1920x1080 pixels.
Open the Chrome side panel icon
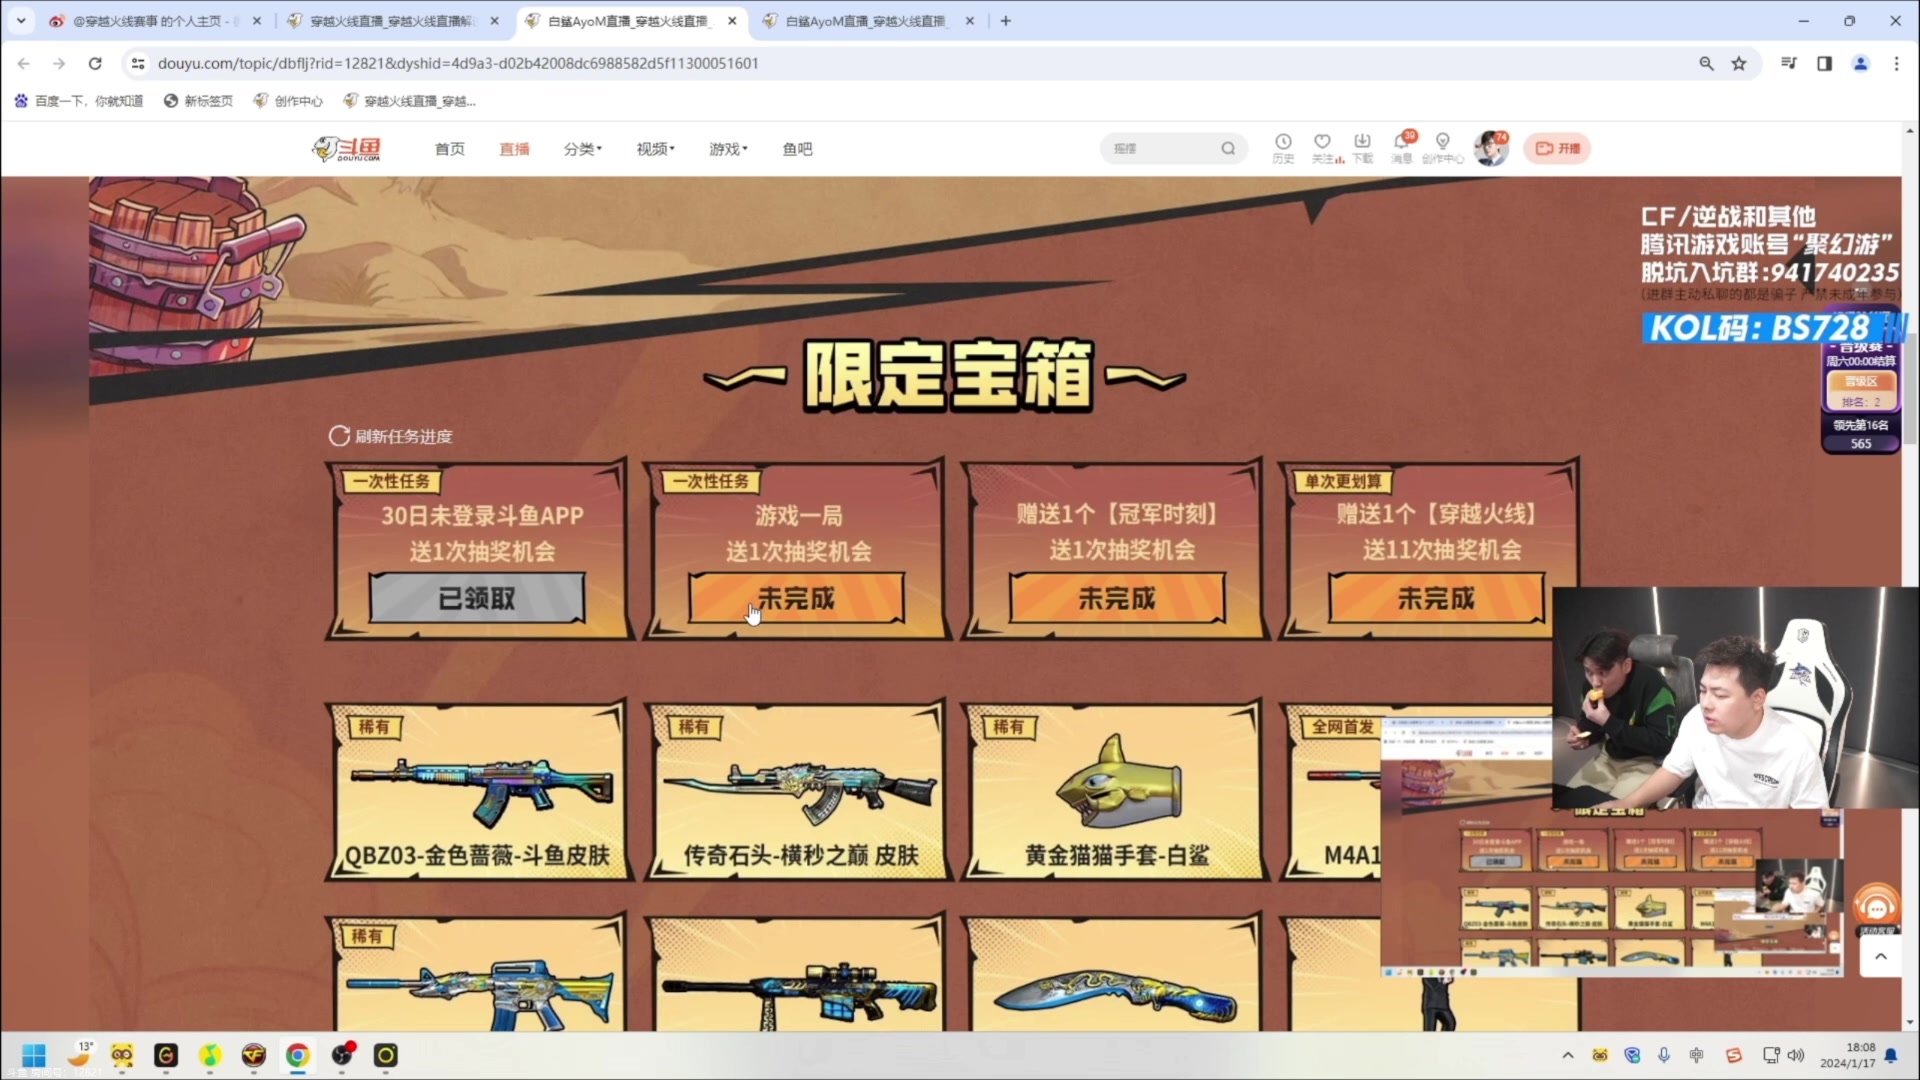[1824, 63]
